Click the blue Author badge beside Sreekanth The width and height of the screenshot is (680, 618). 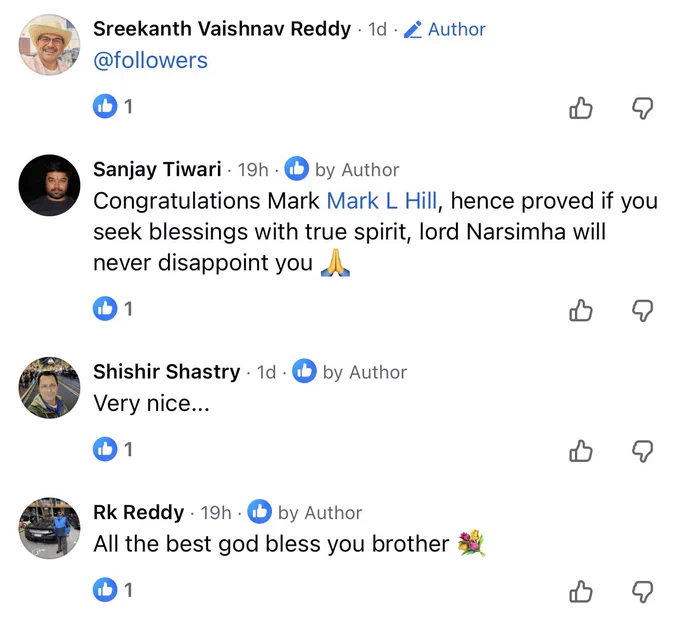click(x=445, y=29)
